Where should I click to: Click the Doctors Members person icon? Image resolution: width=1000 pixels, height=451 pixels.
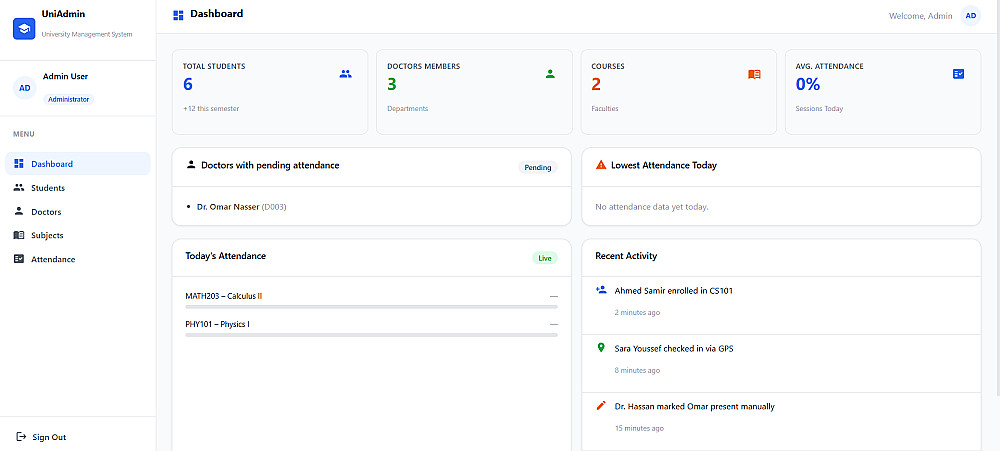[x=550, y=74]
